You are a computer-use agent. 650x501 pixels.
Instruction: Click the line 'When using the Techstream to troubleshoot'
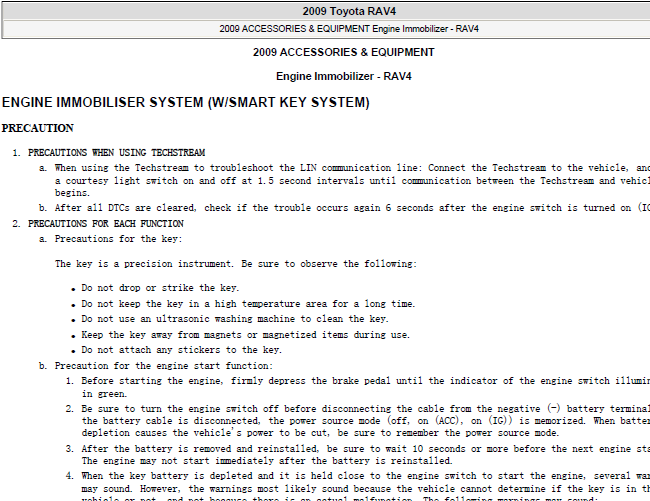[352, 168]
